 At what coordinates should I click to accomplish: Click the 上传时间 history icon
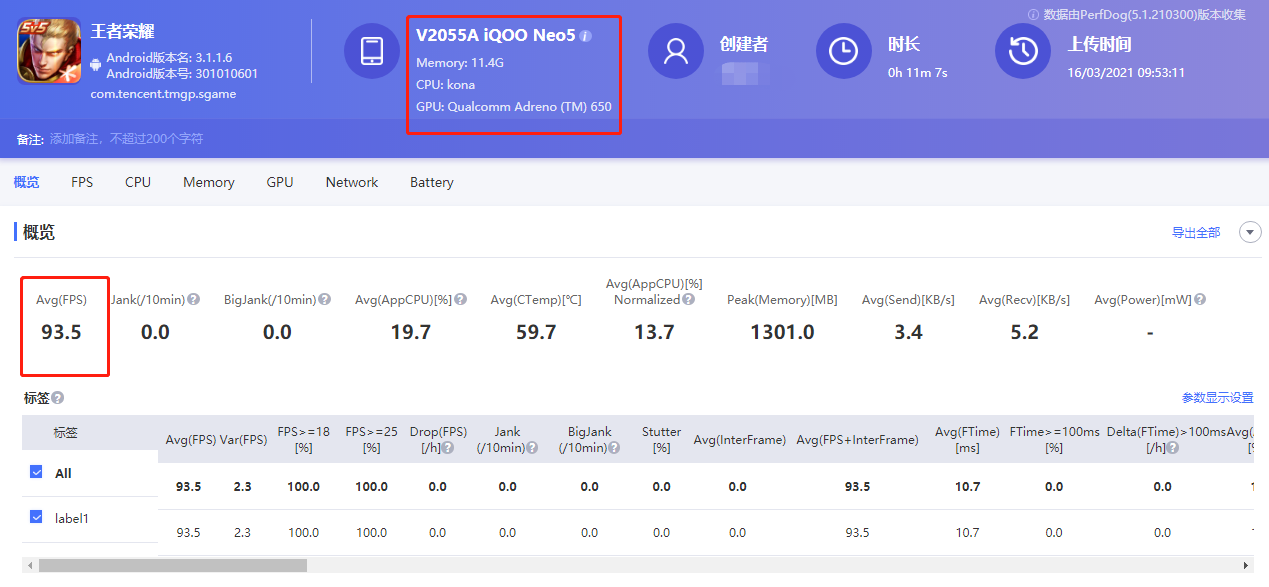(1023, 51)
